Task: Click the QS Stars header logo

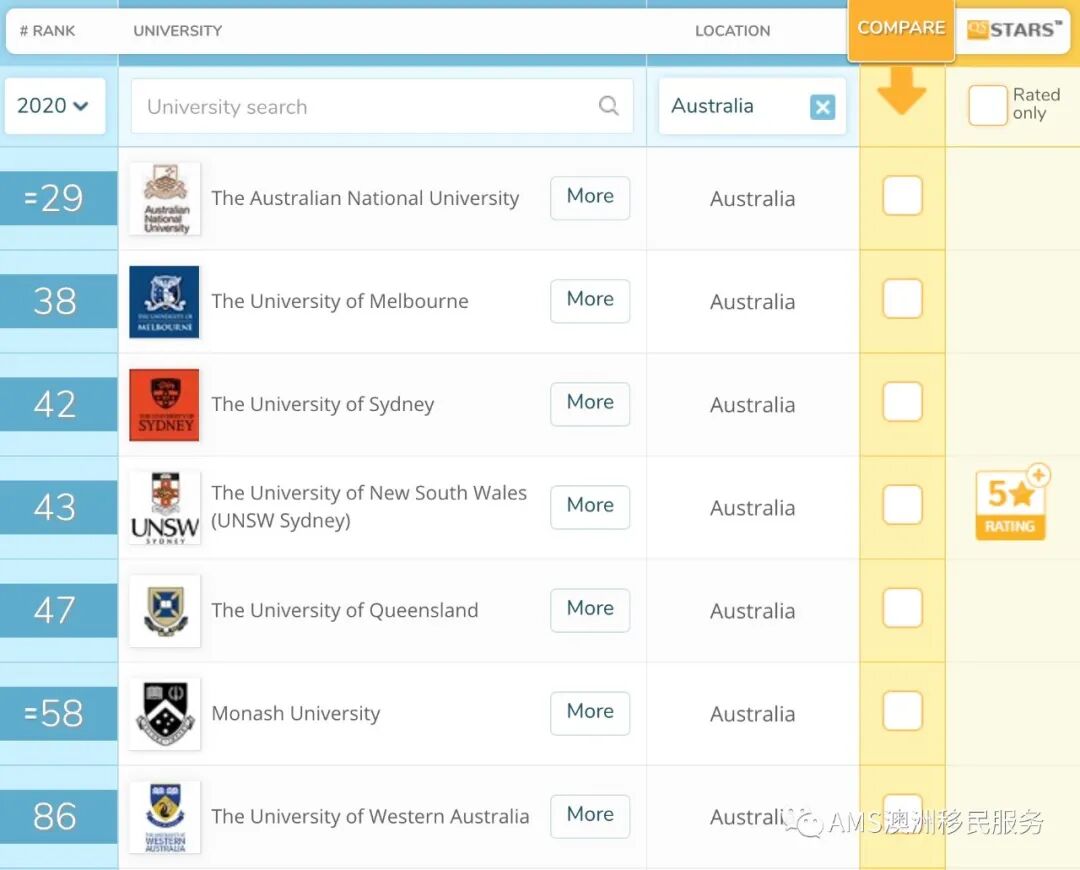Action: tap(1015, 30)
